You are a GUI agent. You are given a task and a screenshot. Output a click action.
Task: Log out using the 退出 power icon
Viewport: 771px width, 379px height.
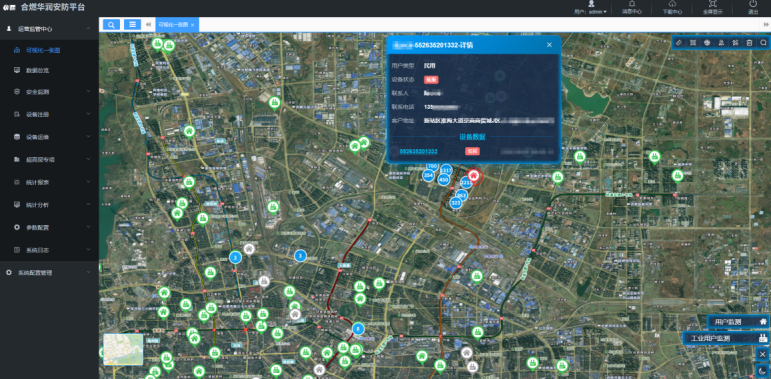(753, 7)
